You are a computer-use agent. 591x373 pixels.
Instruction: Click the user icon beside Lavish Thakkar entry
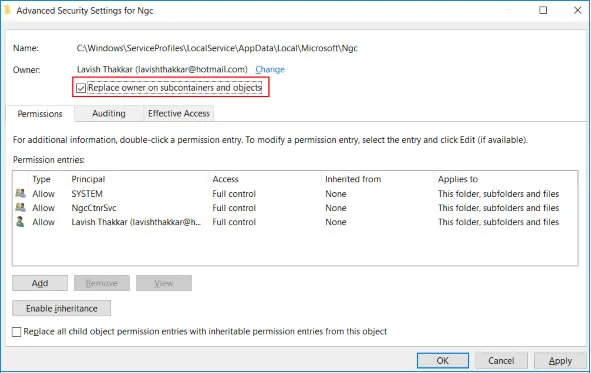20,222
